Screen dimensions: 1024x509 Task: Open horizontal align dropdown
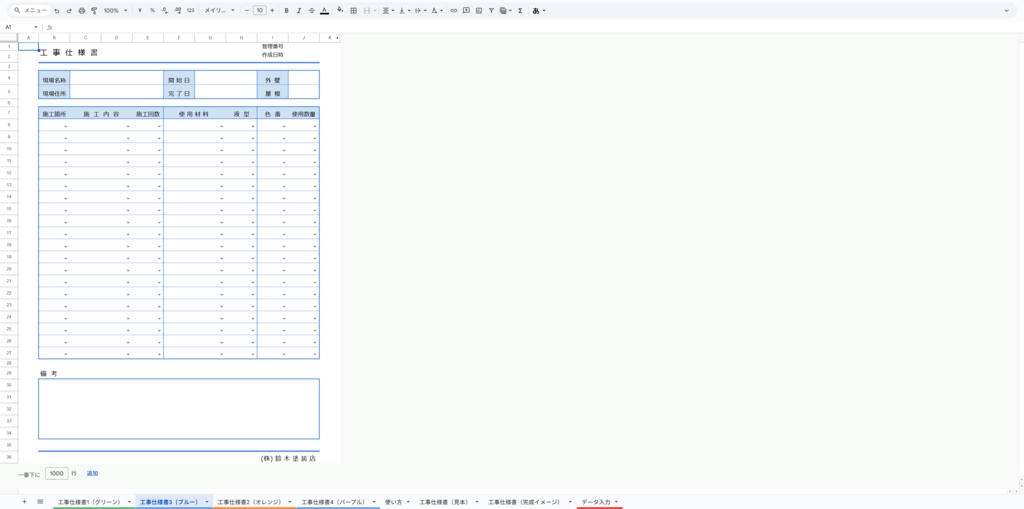[388, 10]
